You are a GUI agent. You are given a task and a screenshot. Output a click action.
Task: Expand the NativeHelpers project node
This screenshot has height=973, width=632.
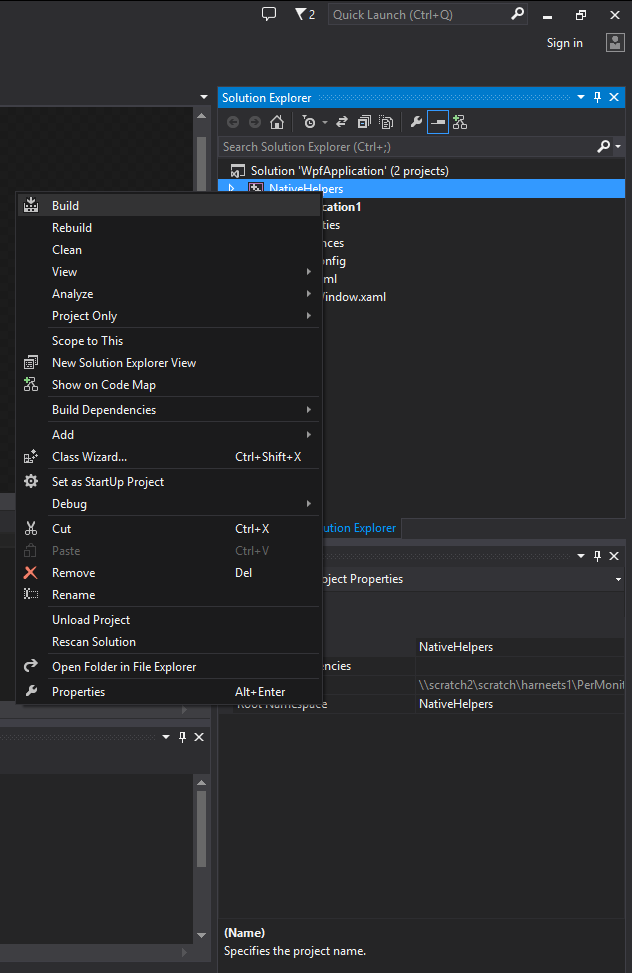[x=232, y=188]
